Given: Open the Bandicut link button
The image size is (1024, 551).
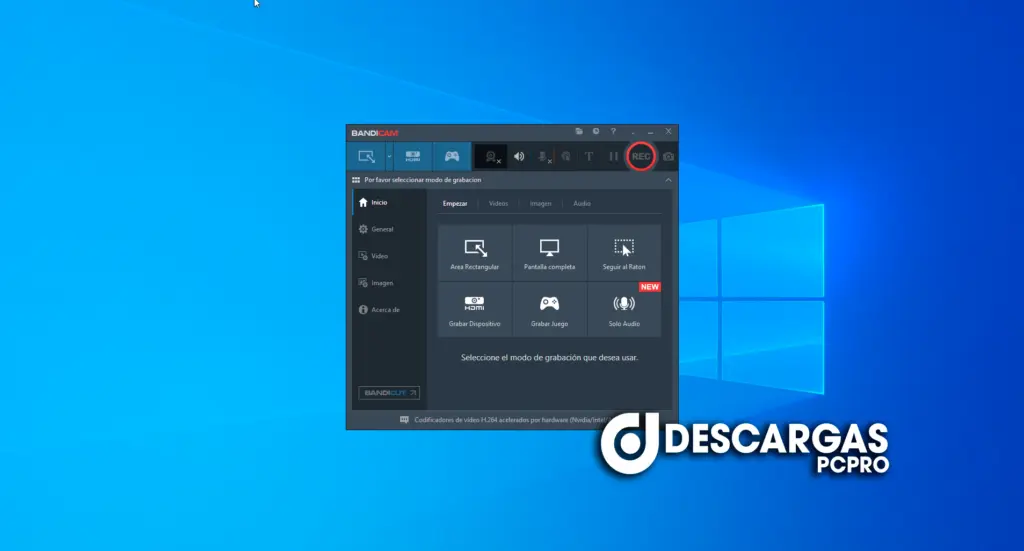Looking at the screenshot, I should (x=389, y=393).
